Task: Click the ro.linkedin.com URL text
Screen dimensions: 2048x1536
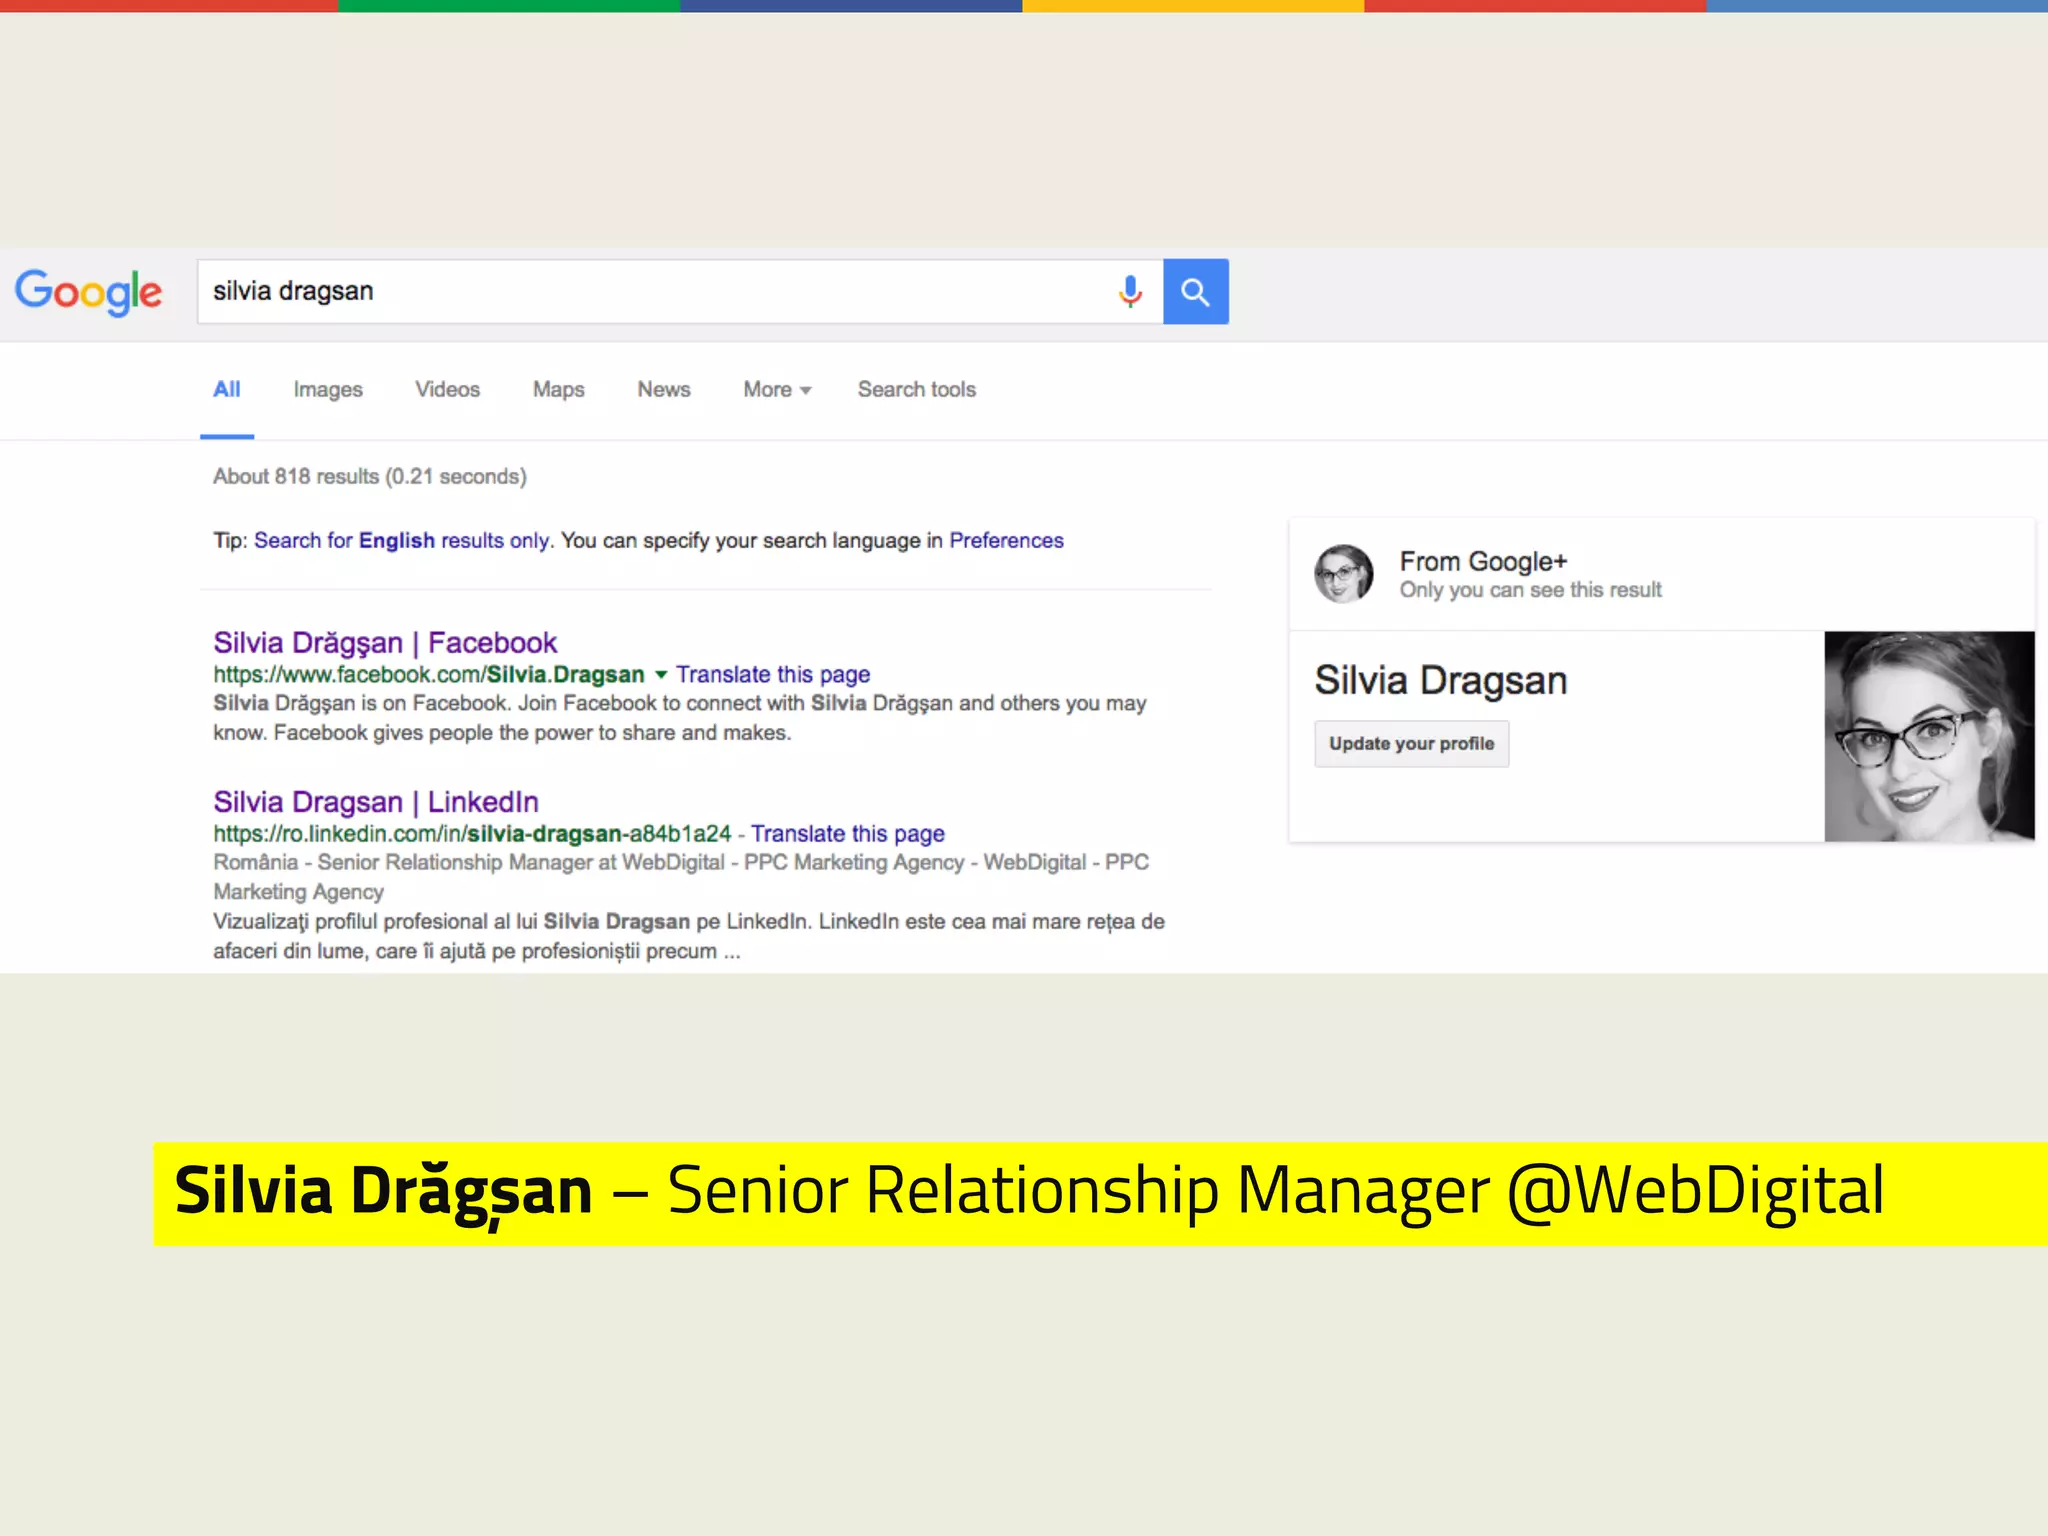Action: 472,833
